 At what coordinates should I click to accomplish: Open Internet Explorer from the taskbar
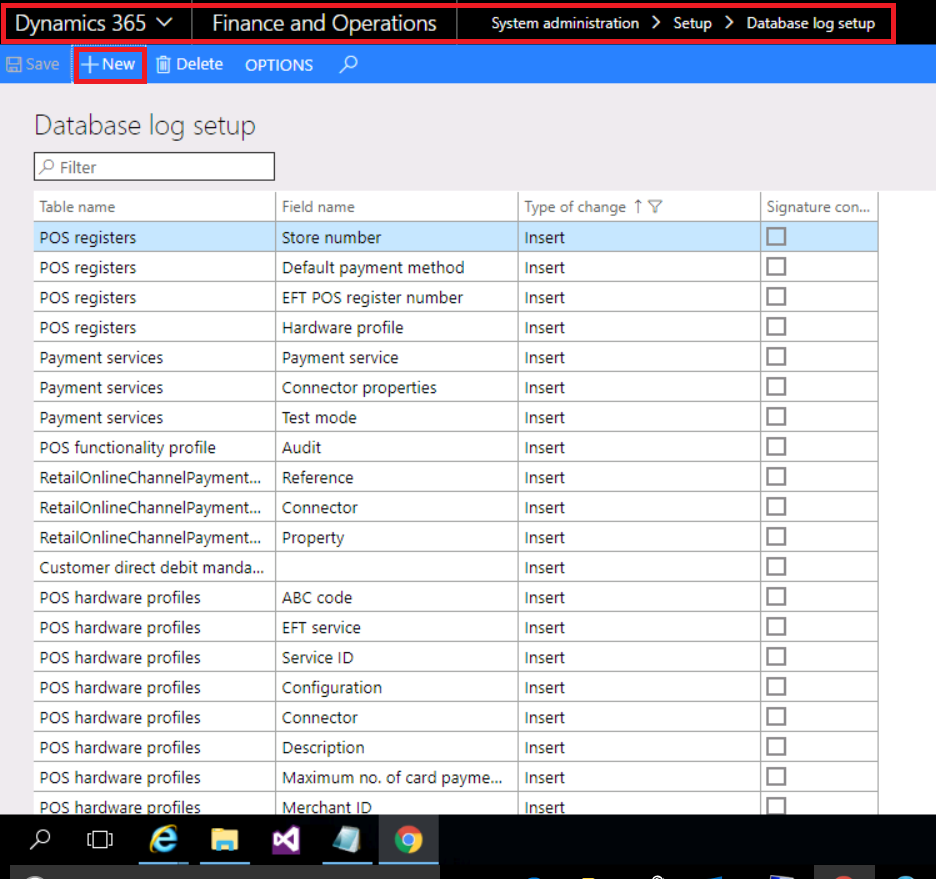coord(164,840)
